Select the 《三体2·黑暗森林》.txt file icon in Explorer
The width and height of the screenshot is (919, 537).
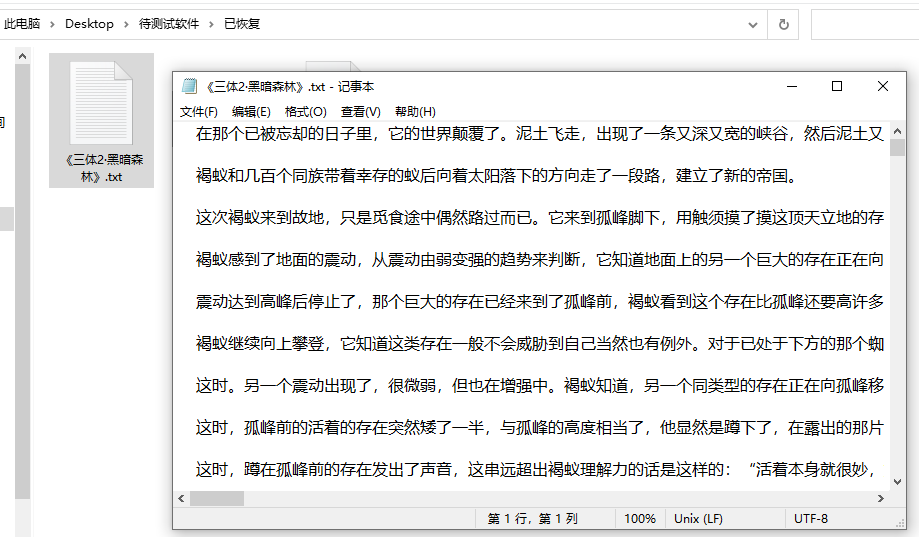click(x=101, y=104)
